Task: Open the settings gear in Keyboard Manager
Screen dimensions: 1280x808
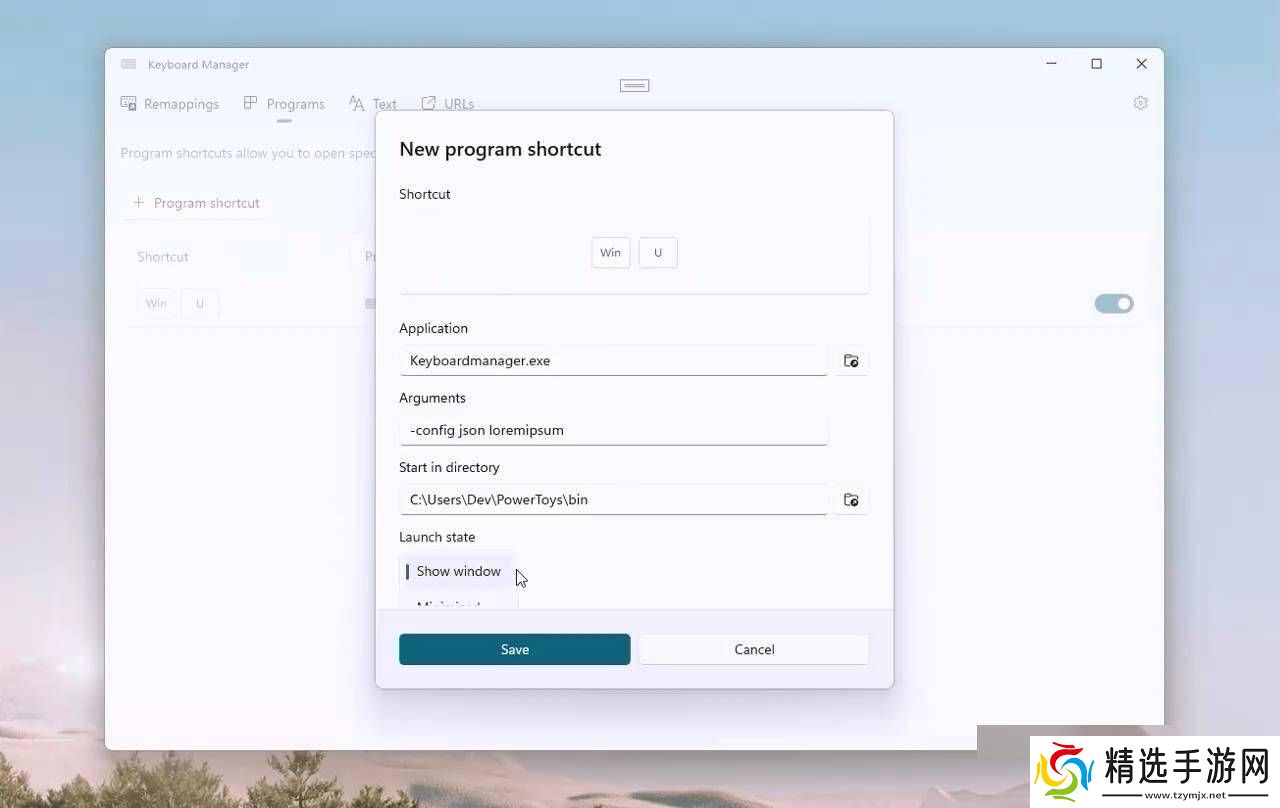Action: coord(1140,103)
